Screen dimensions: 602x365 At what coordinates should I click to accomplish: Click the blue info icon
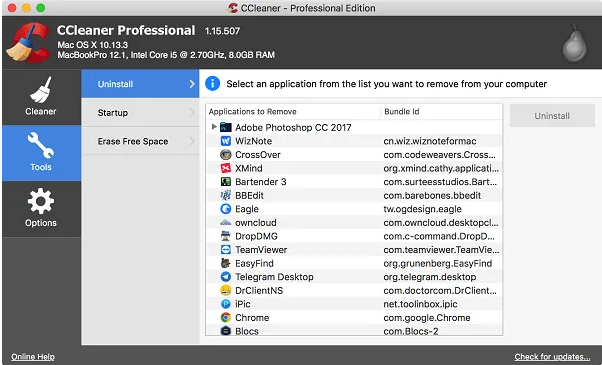[212, 83]
